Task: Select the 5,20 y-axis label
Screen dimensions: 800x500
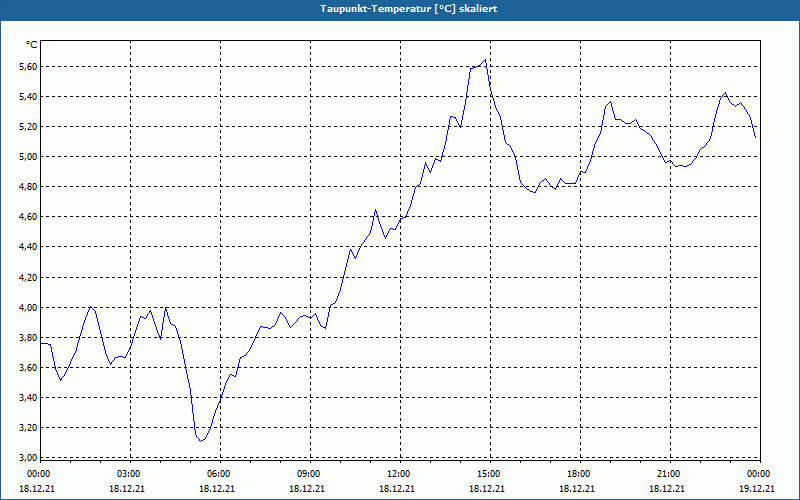Action: point(29,127)
